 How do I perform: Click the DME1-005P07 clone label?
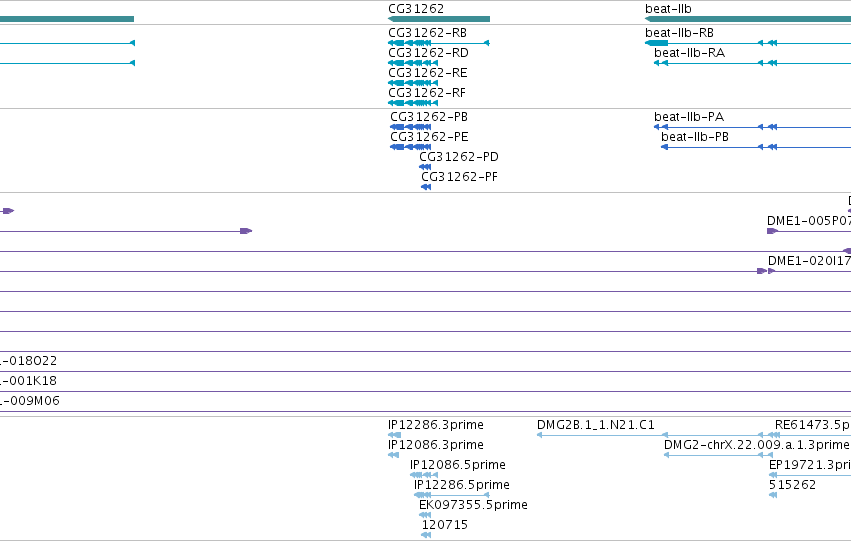click(809, 221)
